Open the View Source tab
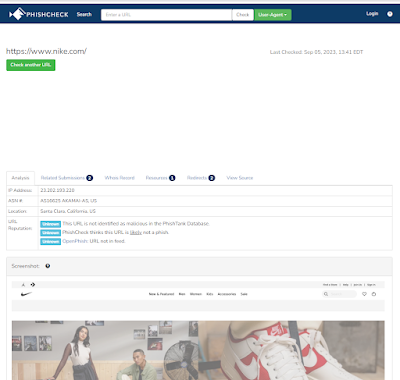 coord(240,178)
